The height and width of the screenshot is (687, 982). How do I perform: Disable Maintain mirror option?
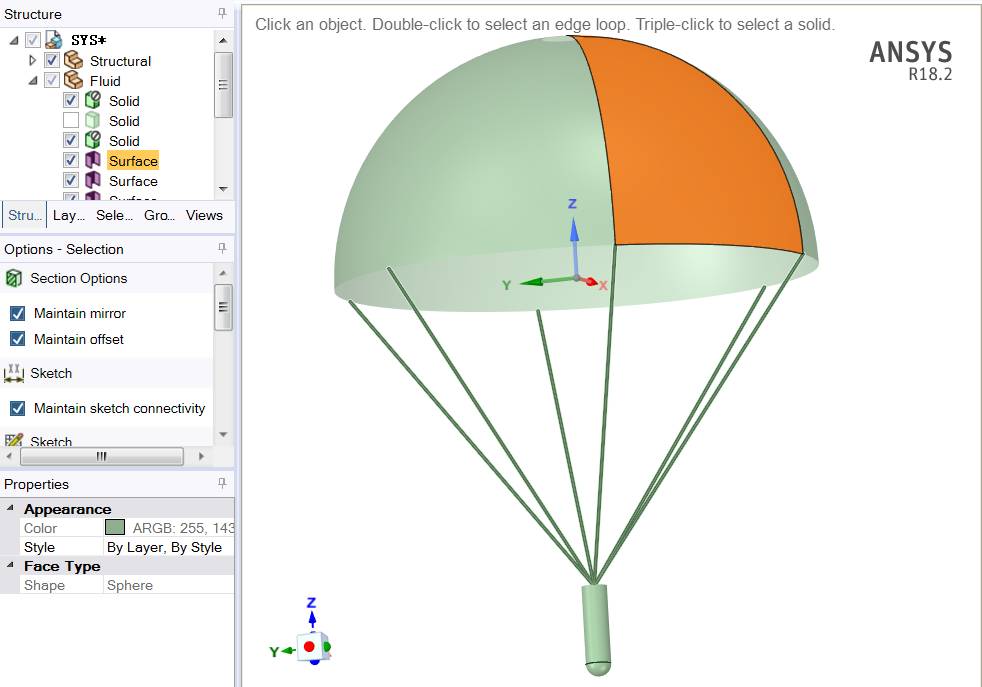tap(18, 313)
